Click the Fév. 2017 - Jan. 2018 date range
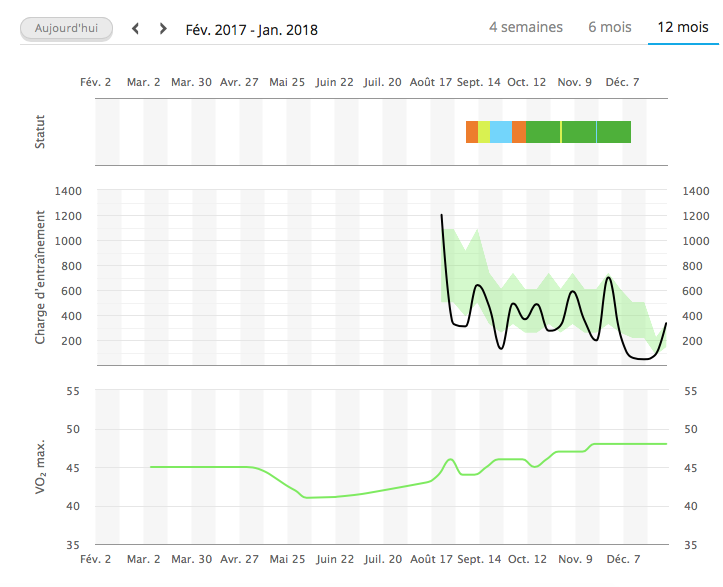 [251, 29]
